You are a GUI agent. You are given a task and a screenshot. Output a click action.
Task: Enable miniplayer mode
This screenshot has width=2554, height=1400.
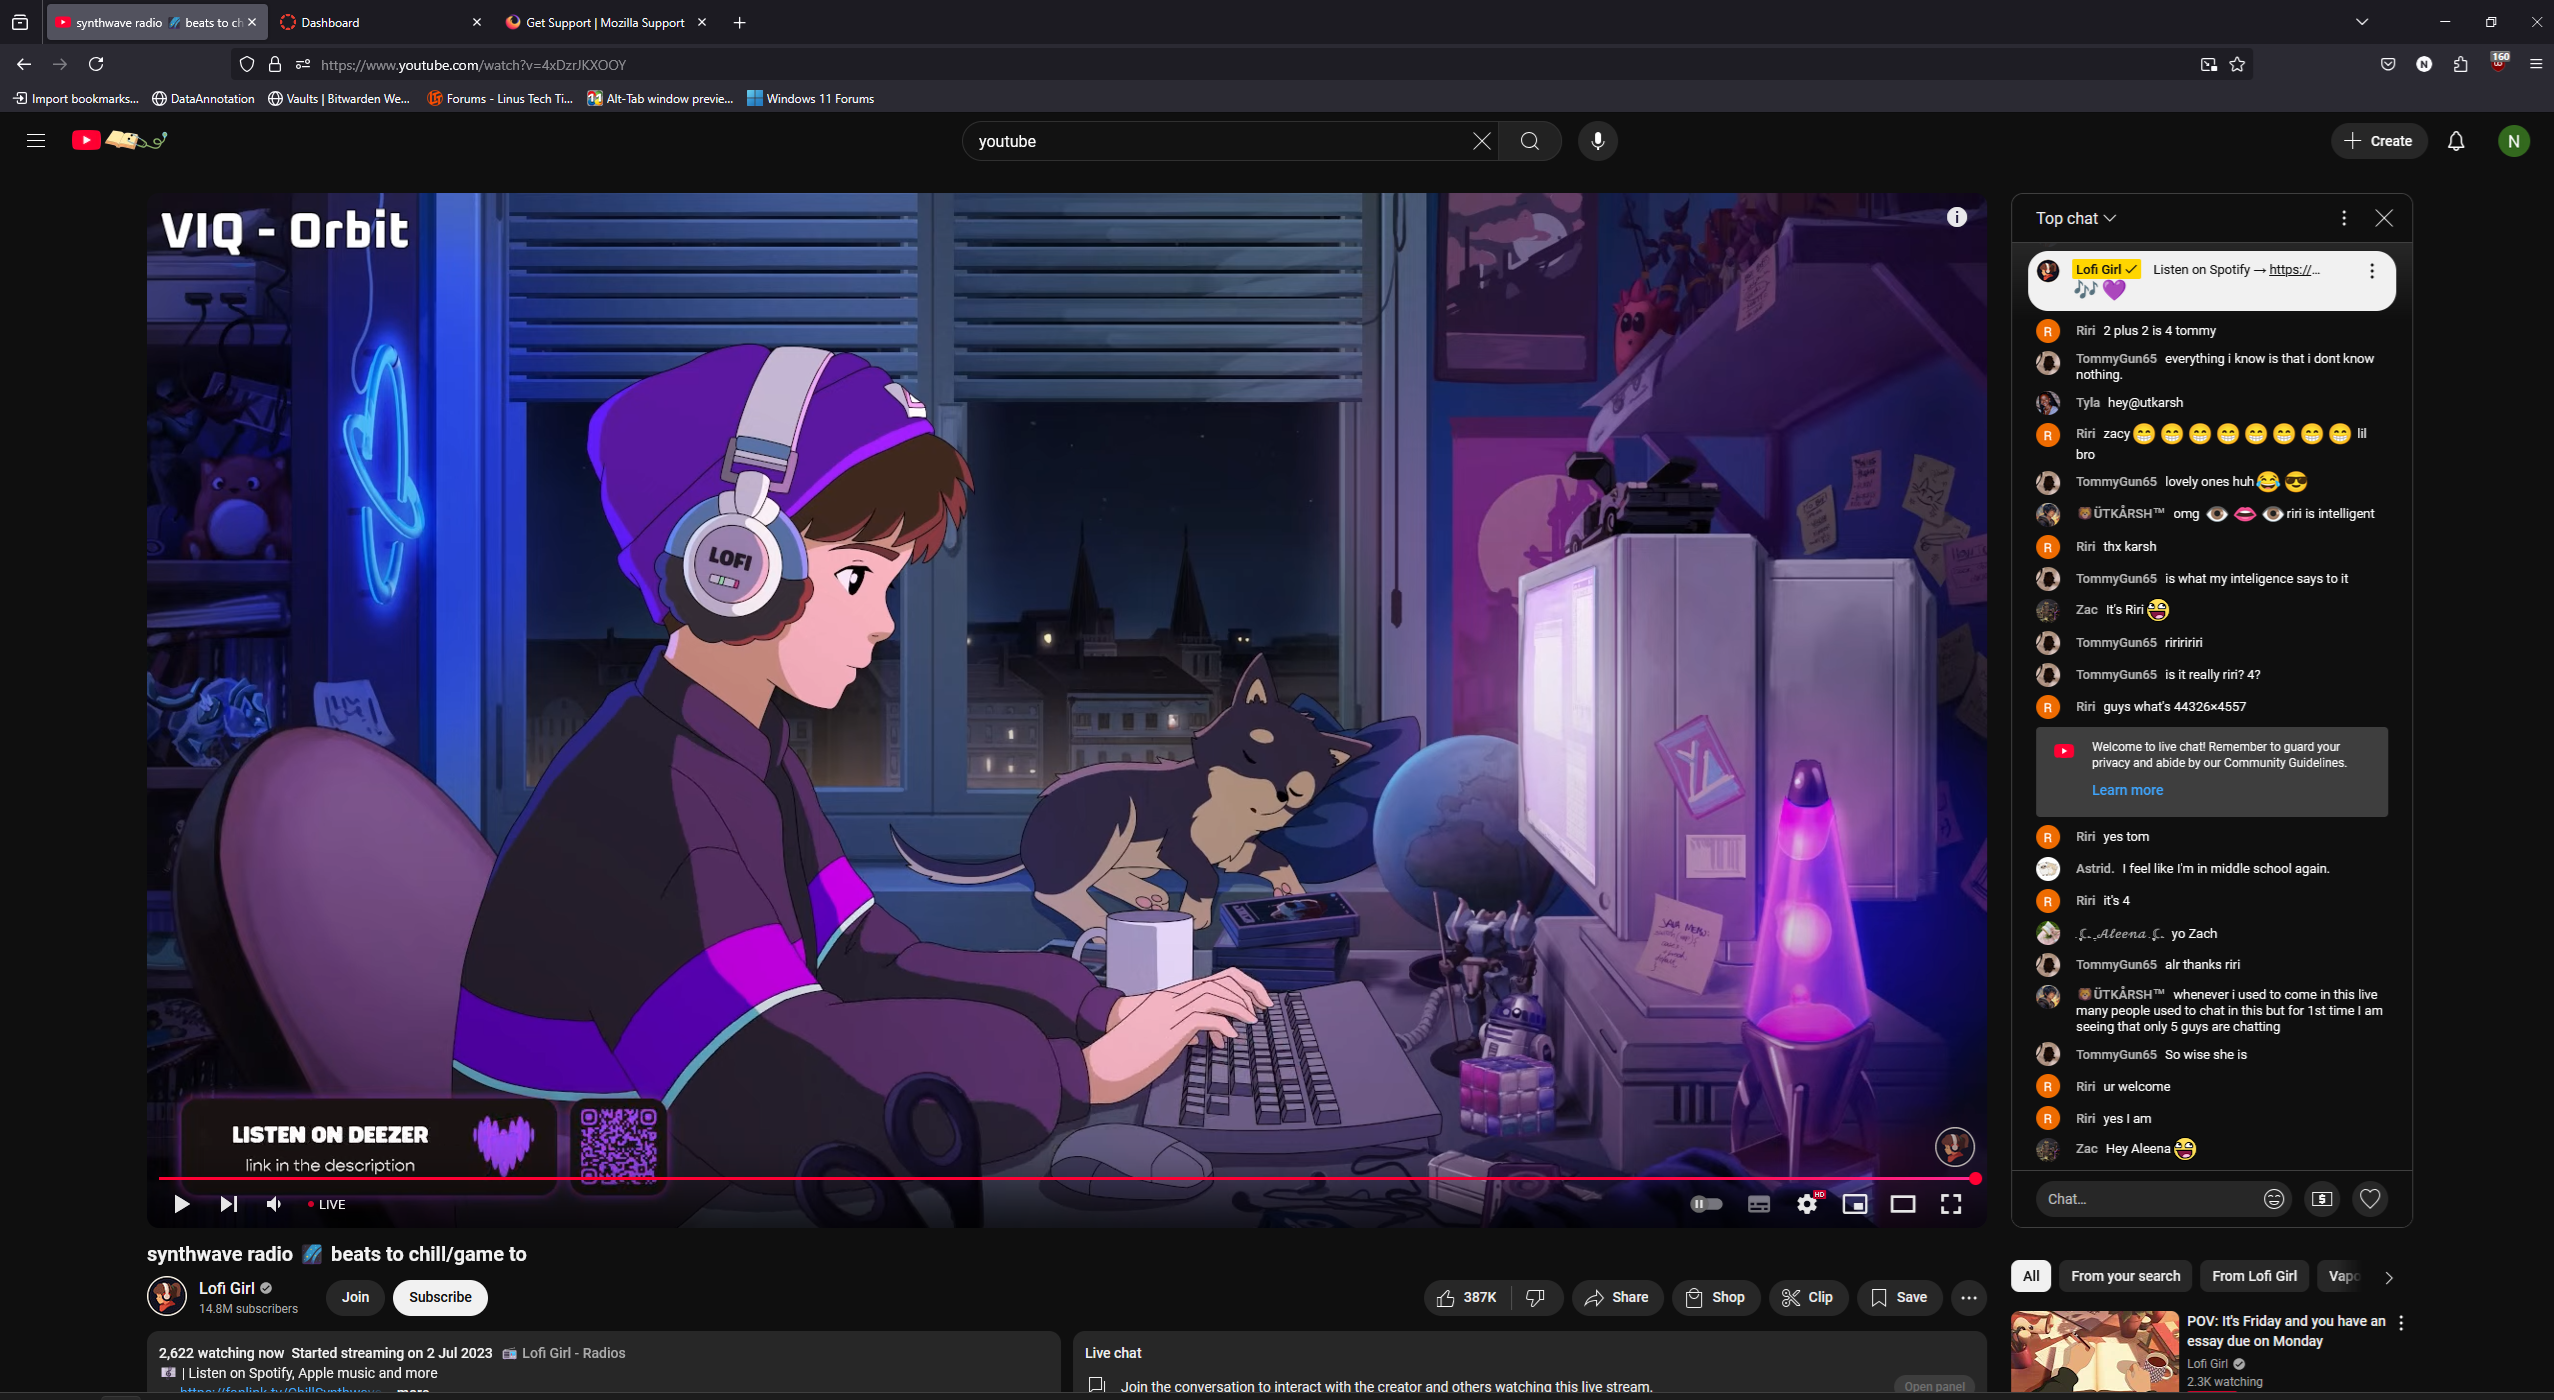click(1854, 1204)
